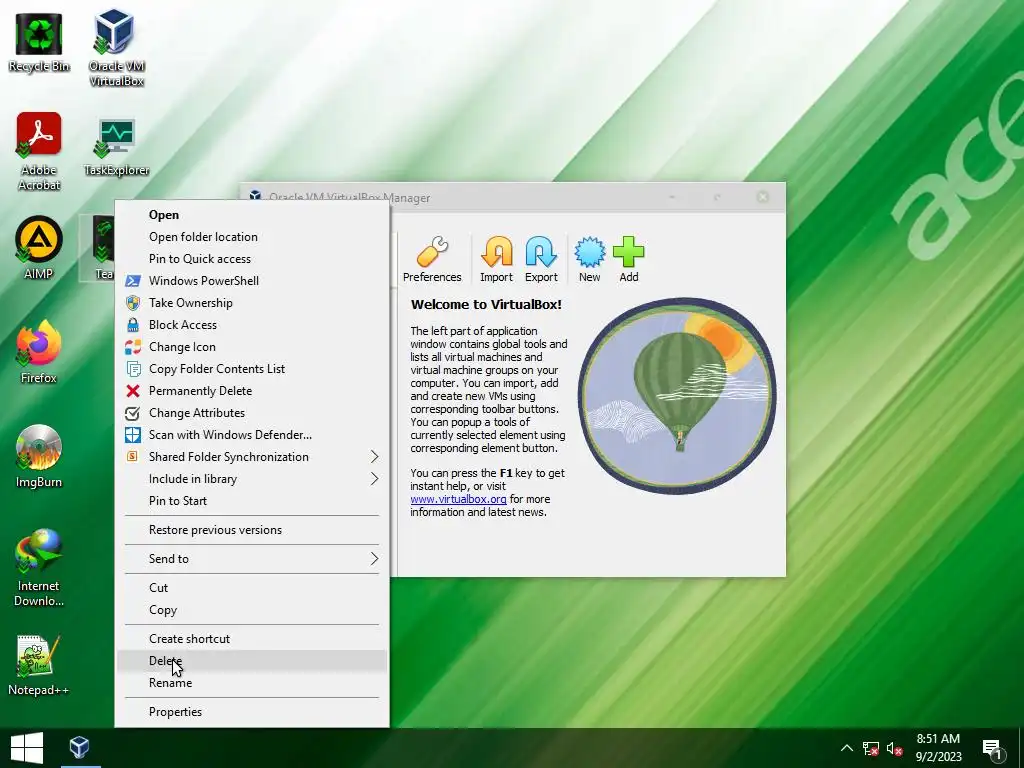Click the Export appliance icon in VirtualBox

pyautogui.click(x=541, y=259)
